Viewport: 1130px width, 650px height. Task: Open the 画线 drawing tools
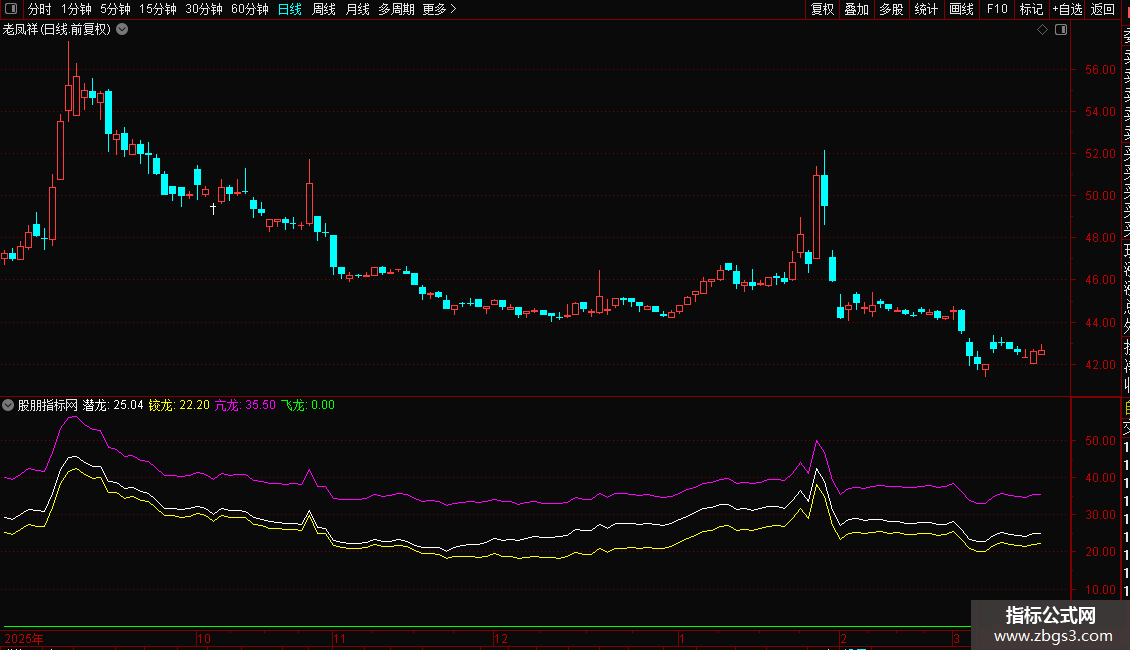click(x=961, y=9)
